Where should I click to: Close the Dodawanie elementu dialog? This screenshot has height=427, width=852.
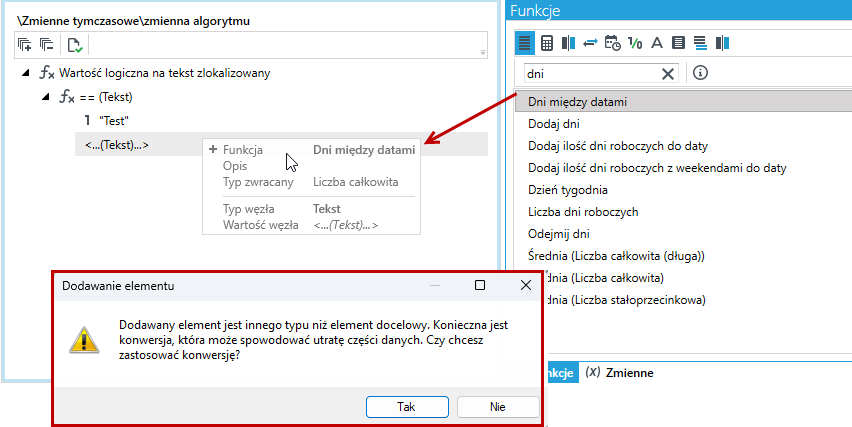pyautogui.click(x=525, y=285)
